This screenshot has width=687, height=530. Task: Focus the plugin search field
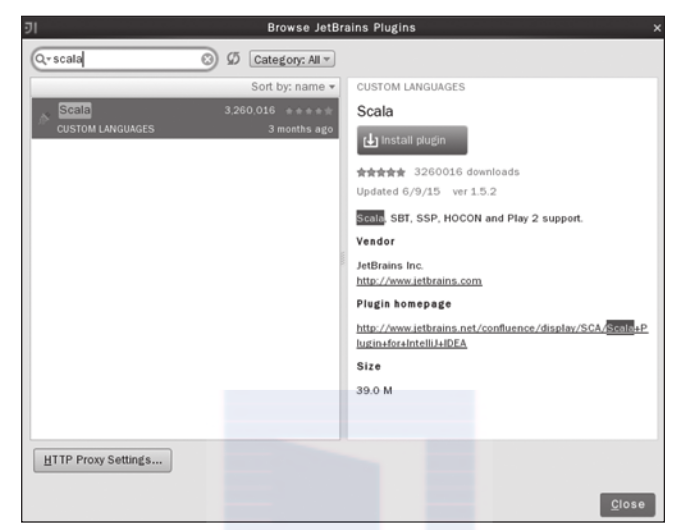(x=124, y=59)
